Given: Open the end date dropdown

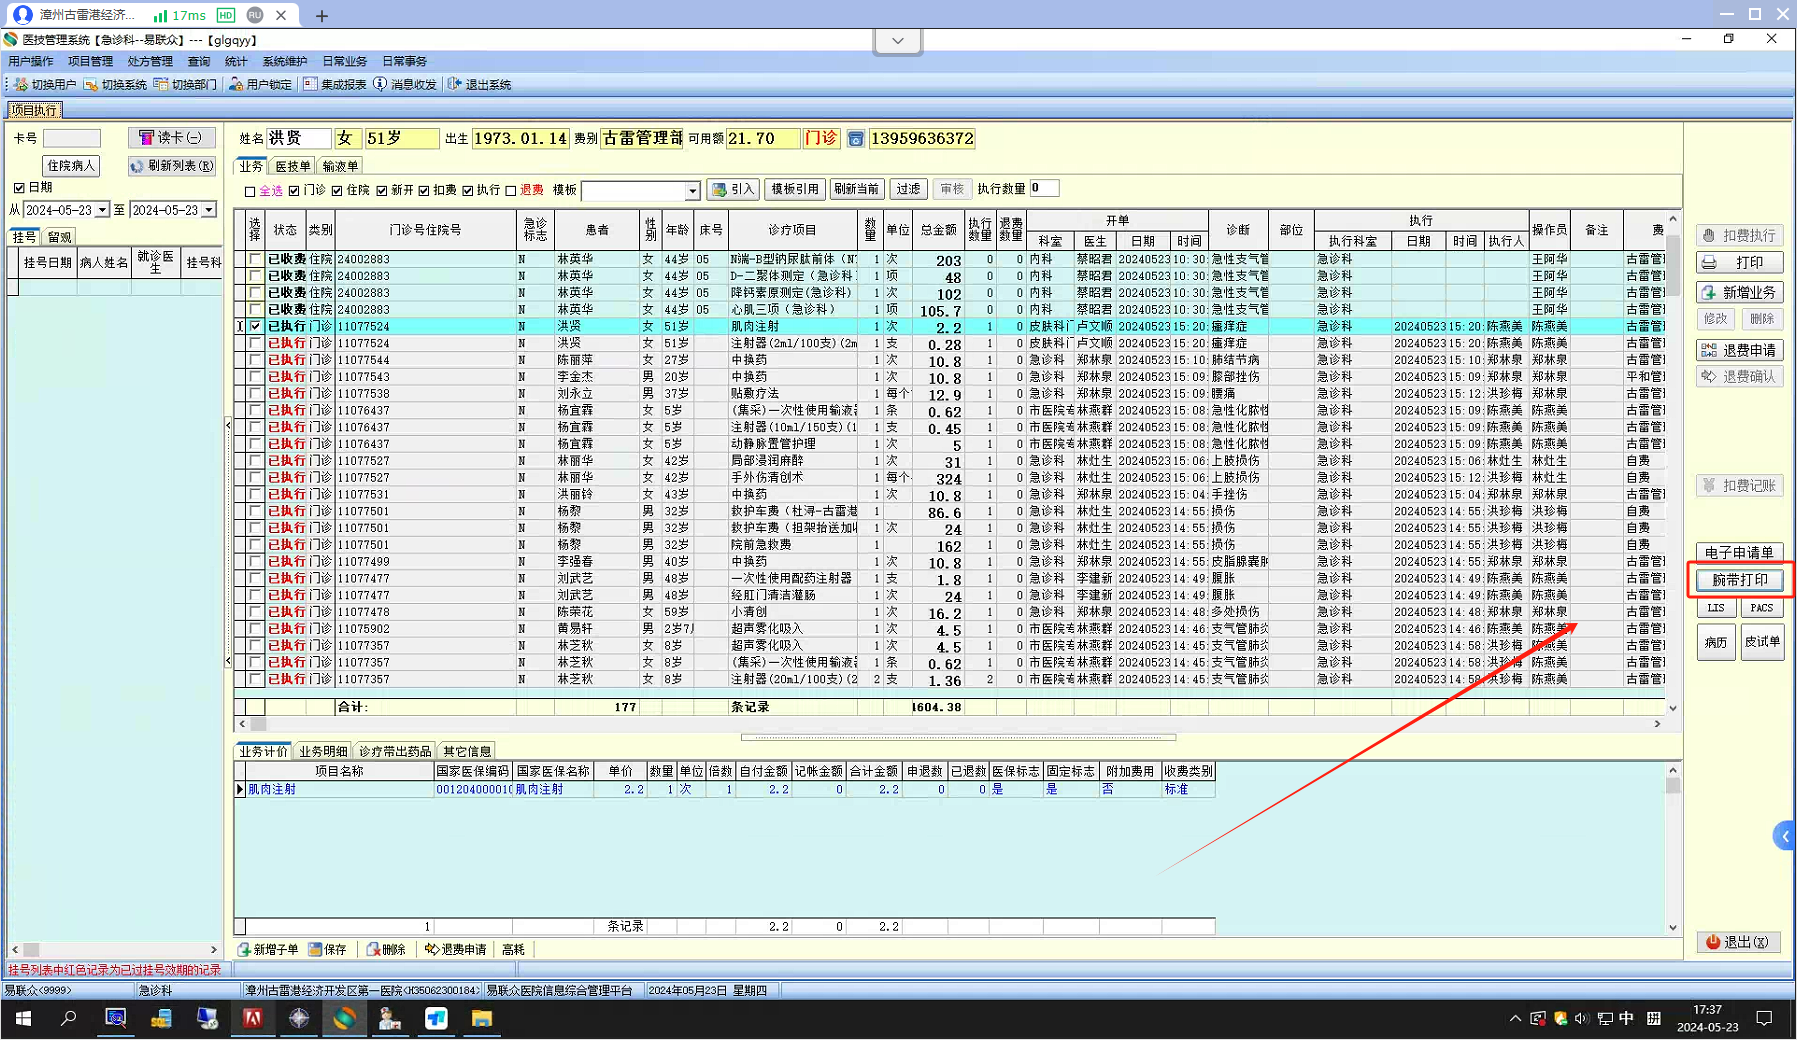Looking at the screenshot, I should 209,211.
